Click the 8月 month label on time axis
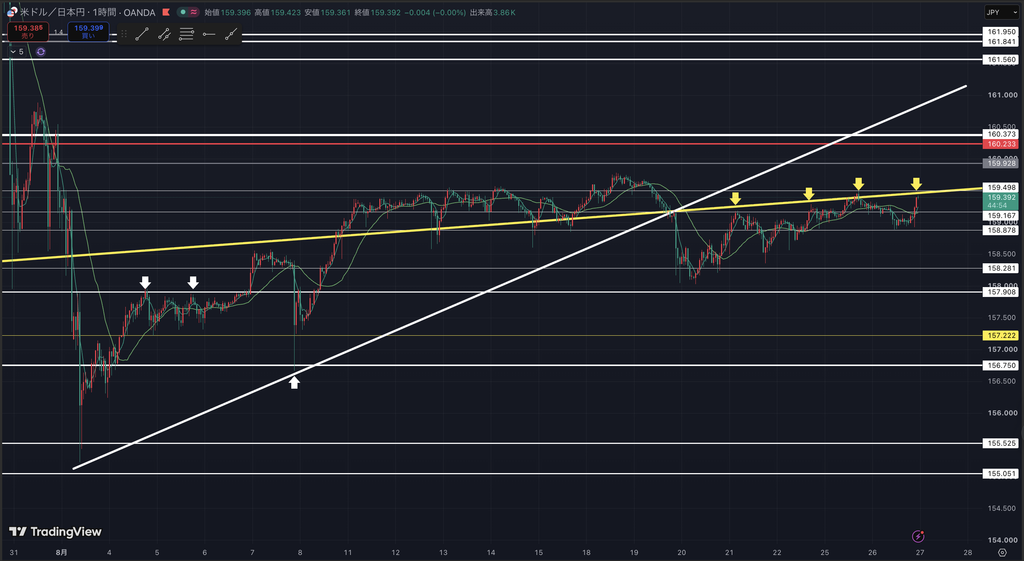 [61, 553]
